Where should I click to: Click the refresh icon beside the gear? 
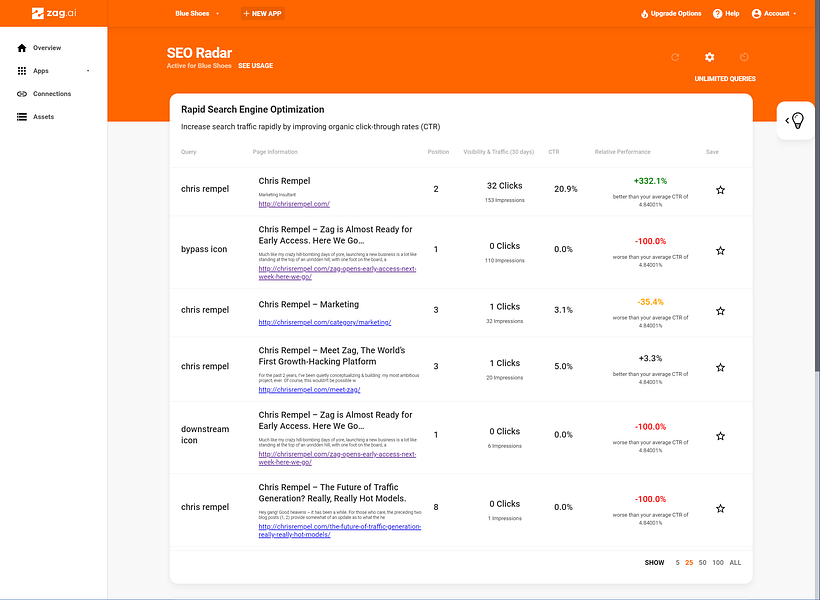click(x=676, y=58)
